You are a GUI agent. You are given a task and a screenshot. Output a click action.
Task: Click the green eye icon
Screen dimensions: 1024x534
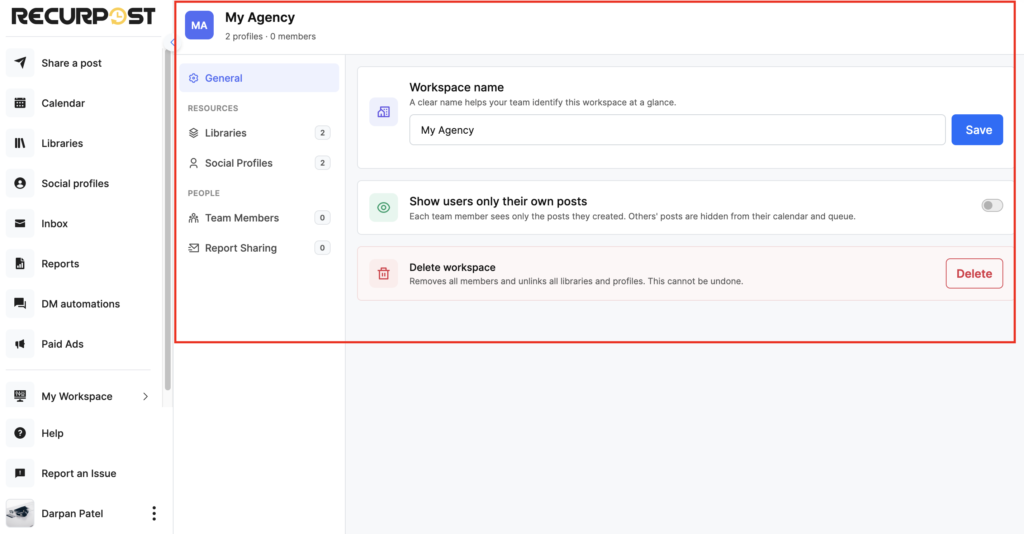tap(383, 208)
